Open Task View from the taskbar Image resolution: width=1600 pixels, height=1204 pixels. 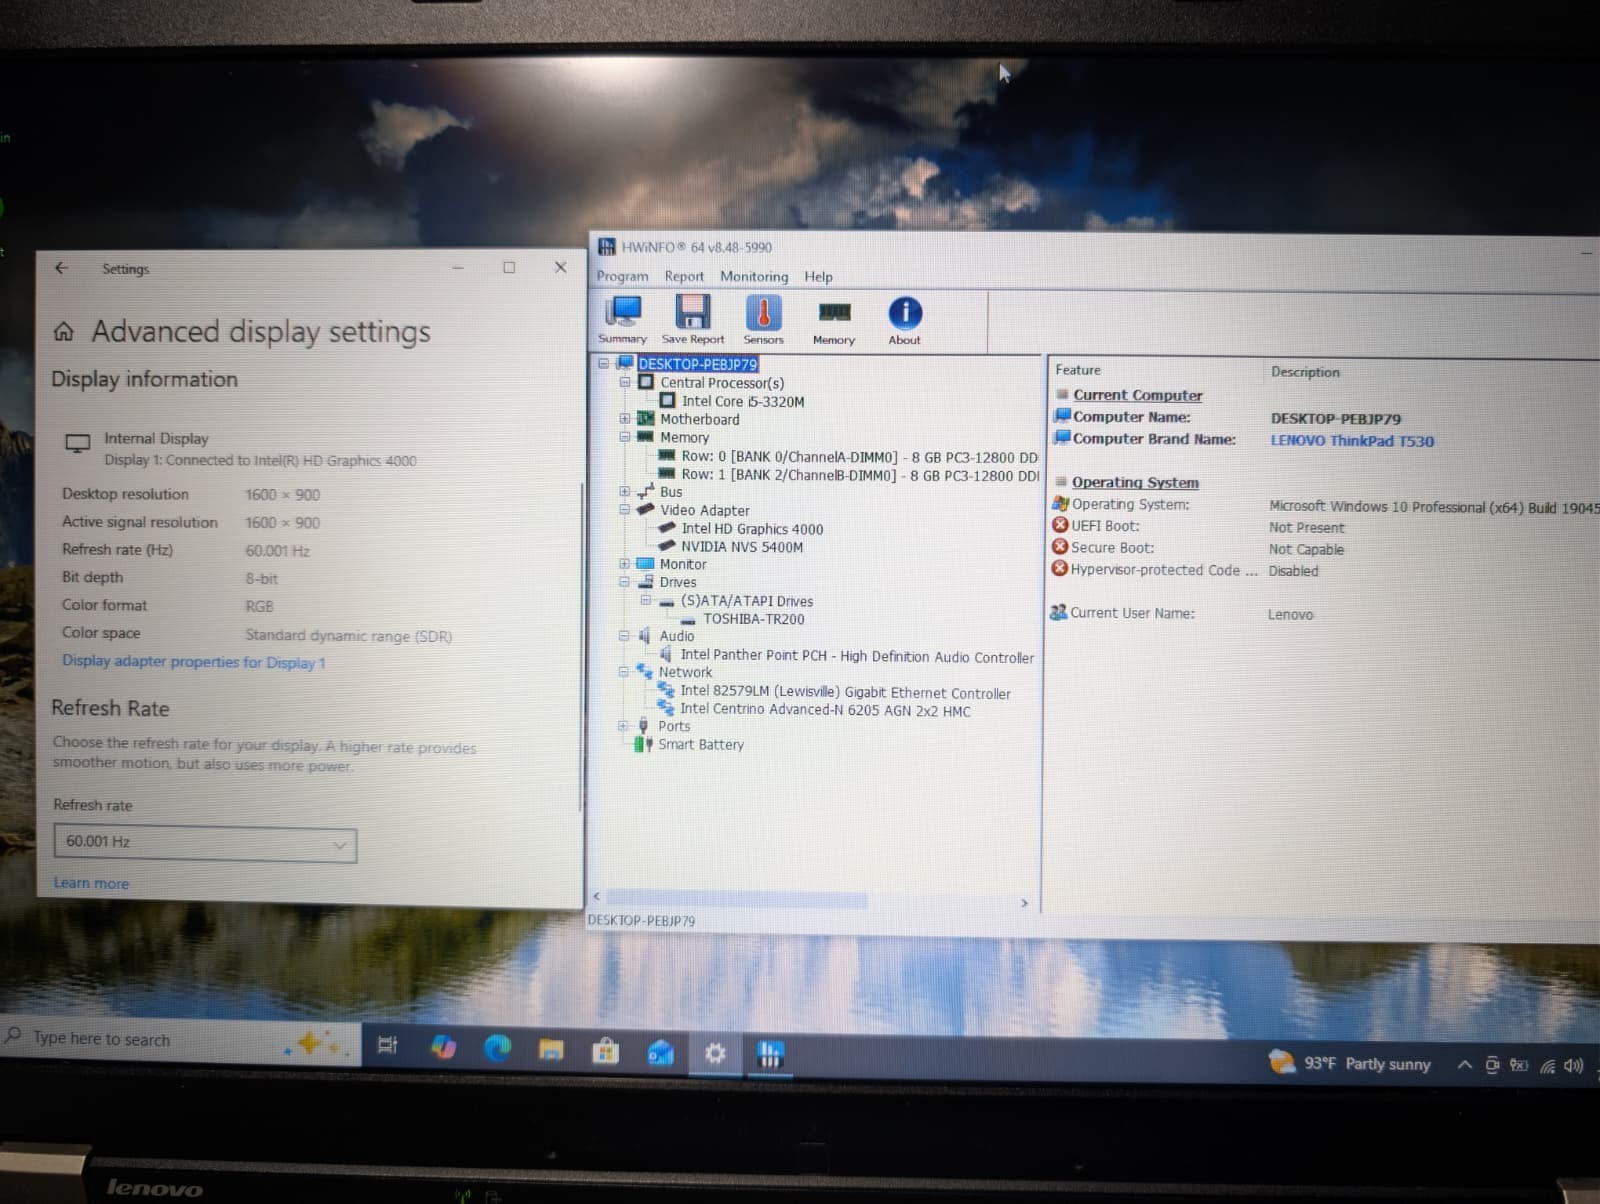(387, 1045)
